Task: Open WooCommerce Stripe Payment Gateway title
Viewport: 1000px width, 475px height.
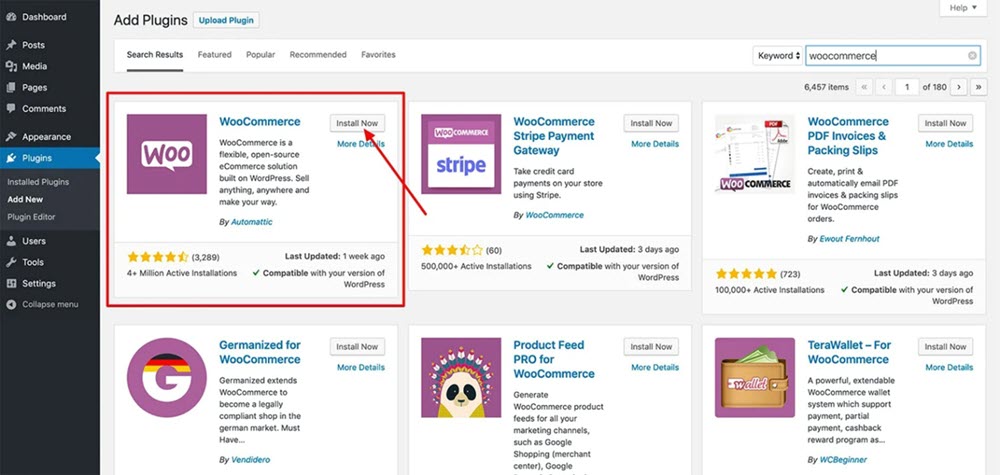Action: coord(554,136)
